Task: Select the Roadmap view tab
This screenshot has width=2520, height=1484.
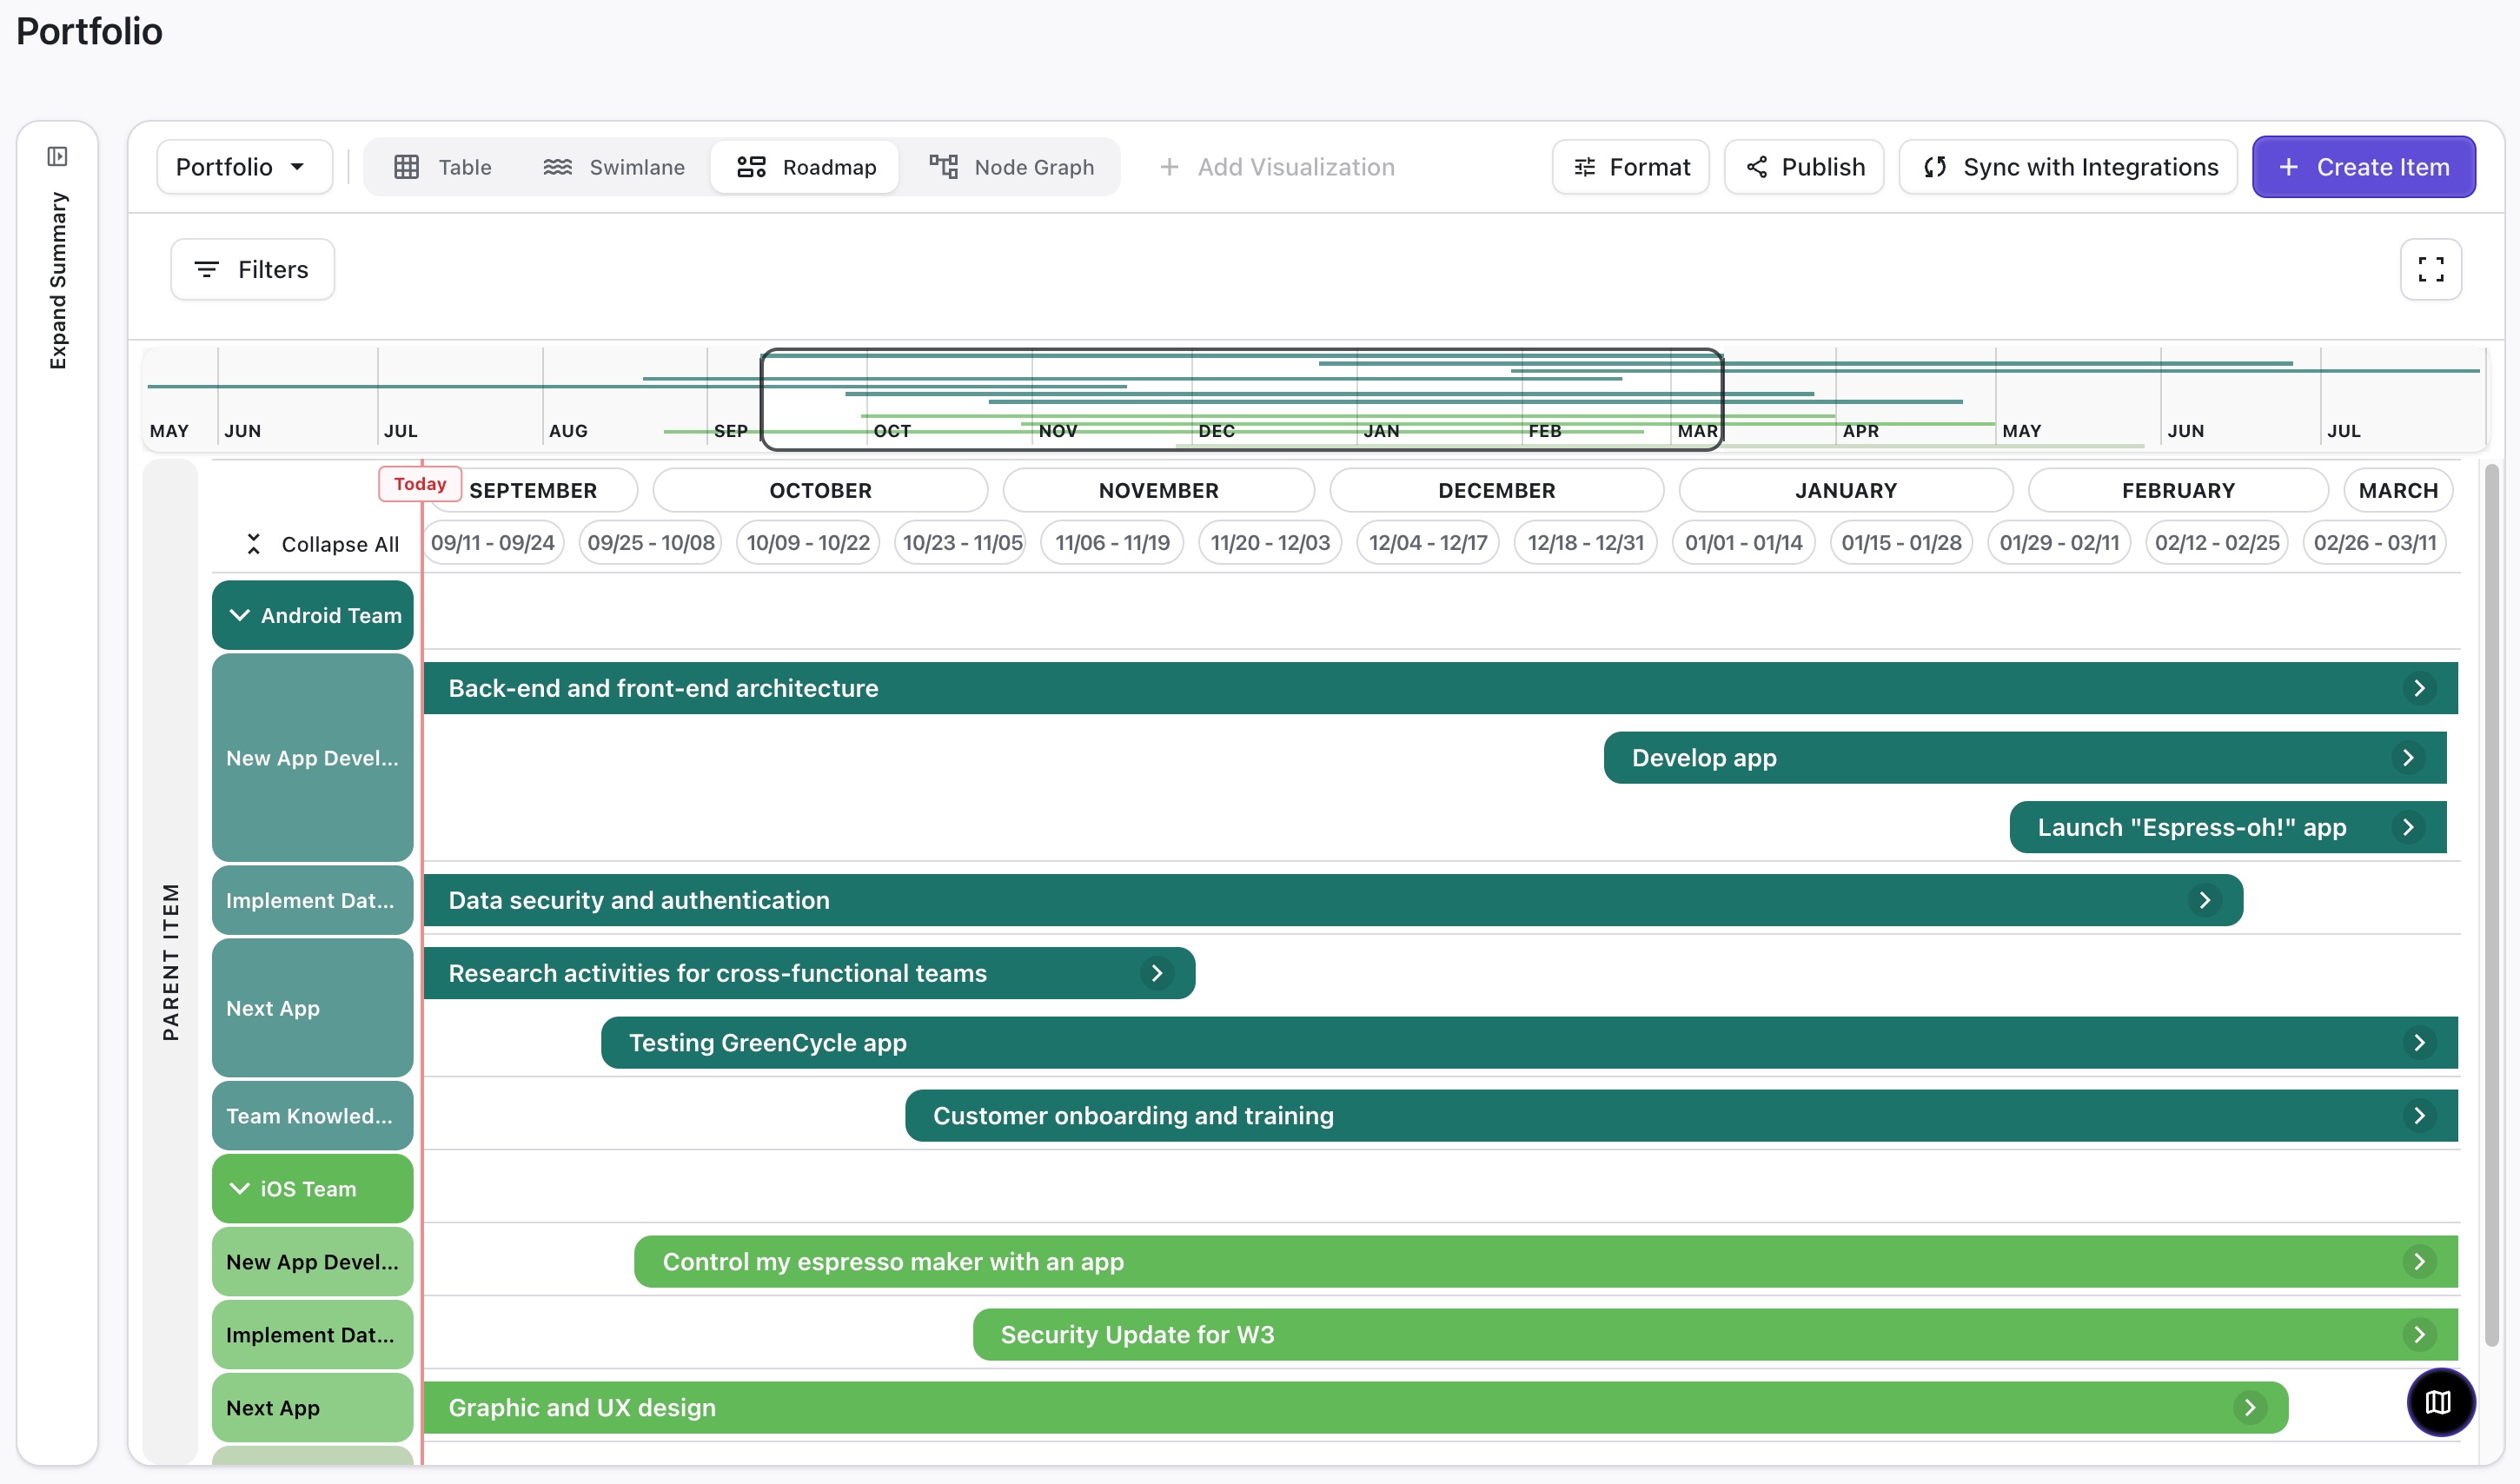Action: click(x=805, y=167)
